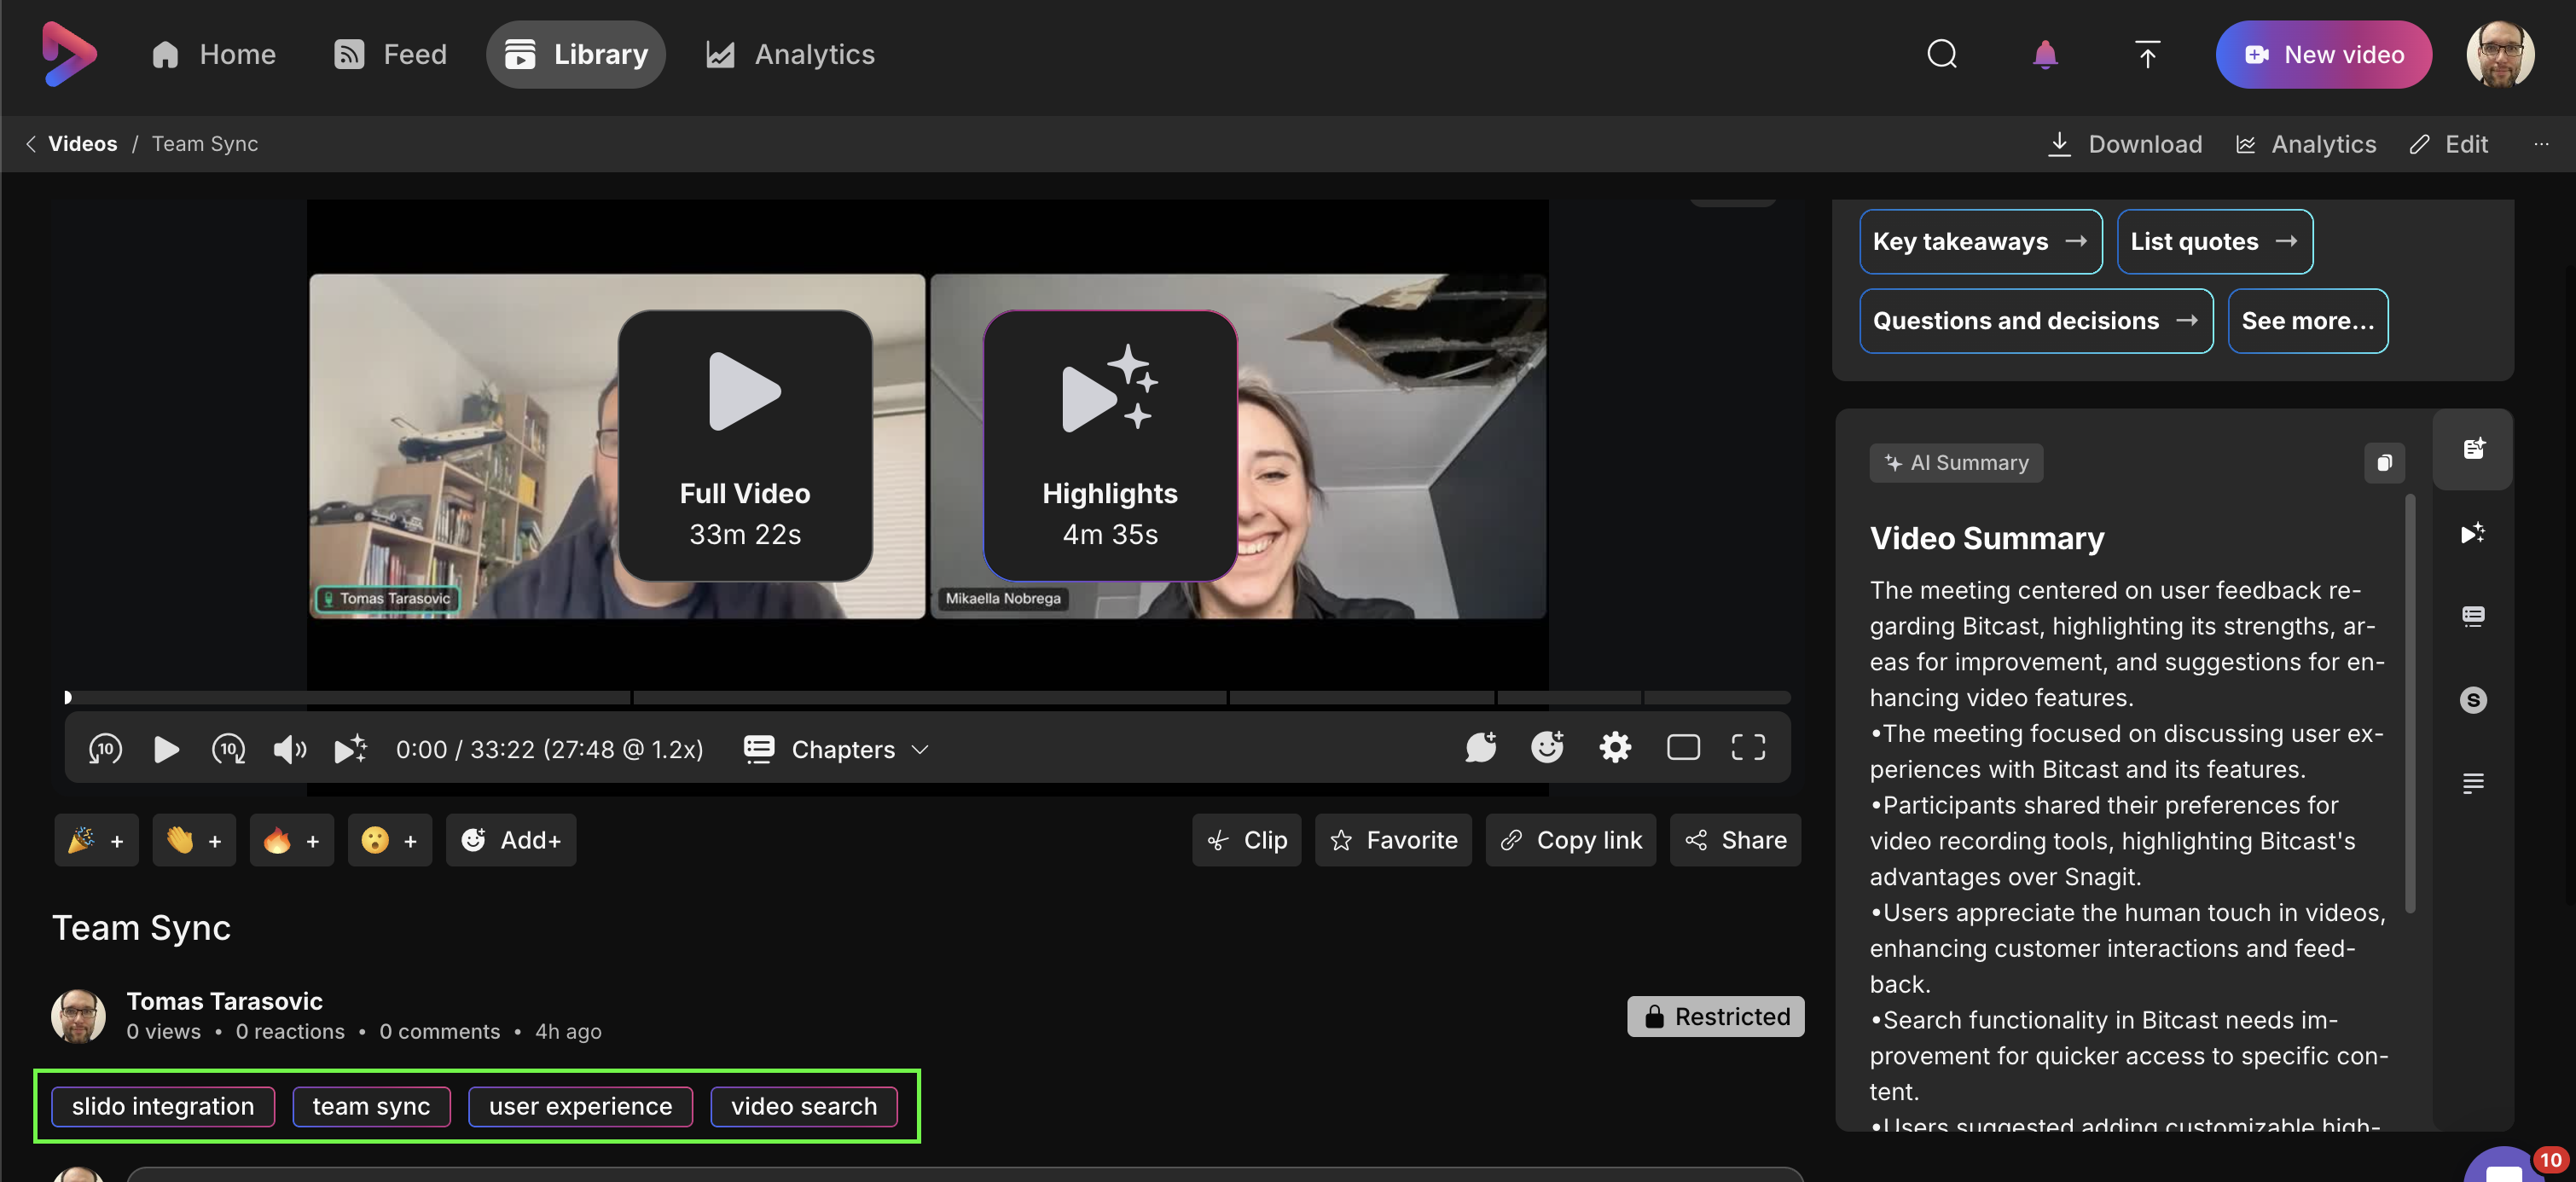Expand the Chapters dropdown
This screenshot has height=1182, width=2576.
coord(837,748)
